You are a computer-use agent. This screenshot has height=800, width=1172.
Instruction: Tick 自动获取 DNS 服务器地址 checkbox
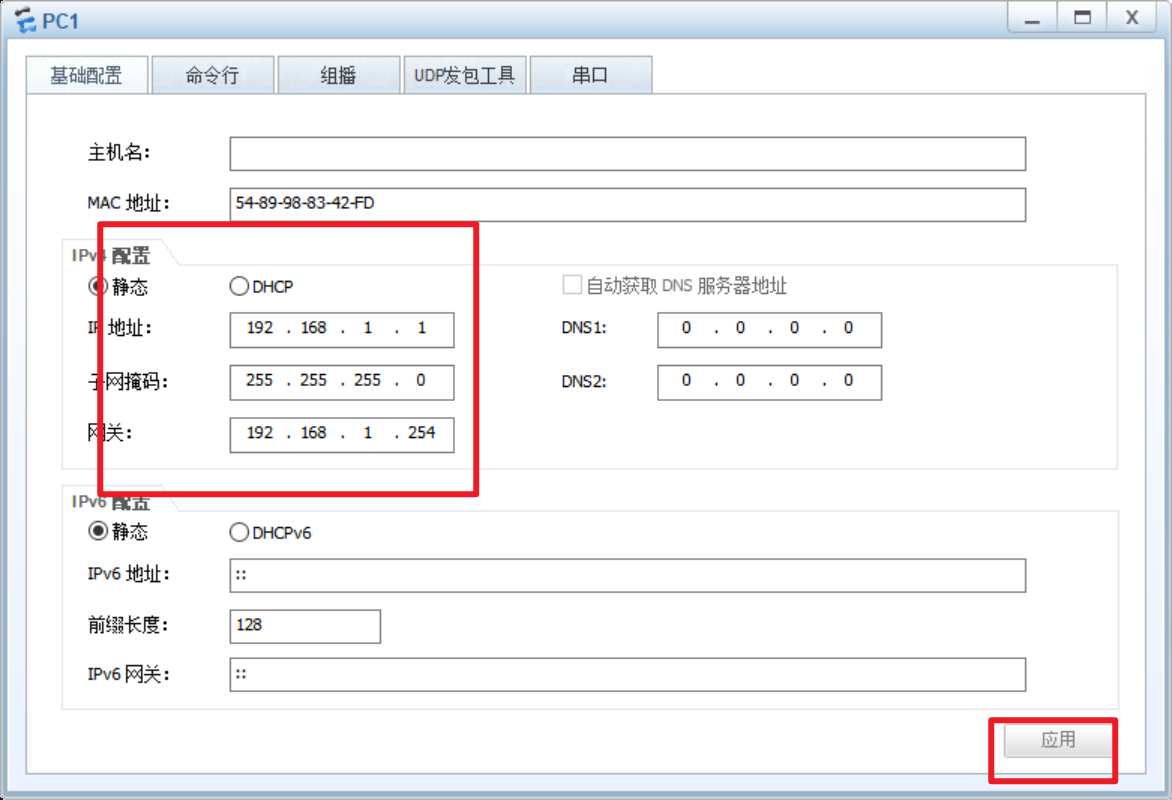point(572,286)
